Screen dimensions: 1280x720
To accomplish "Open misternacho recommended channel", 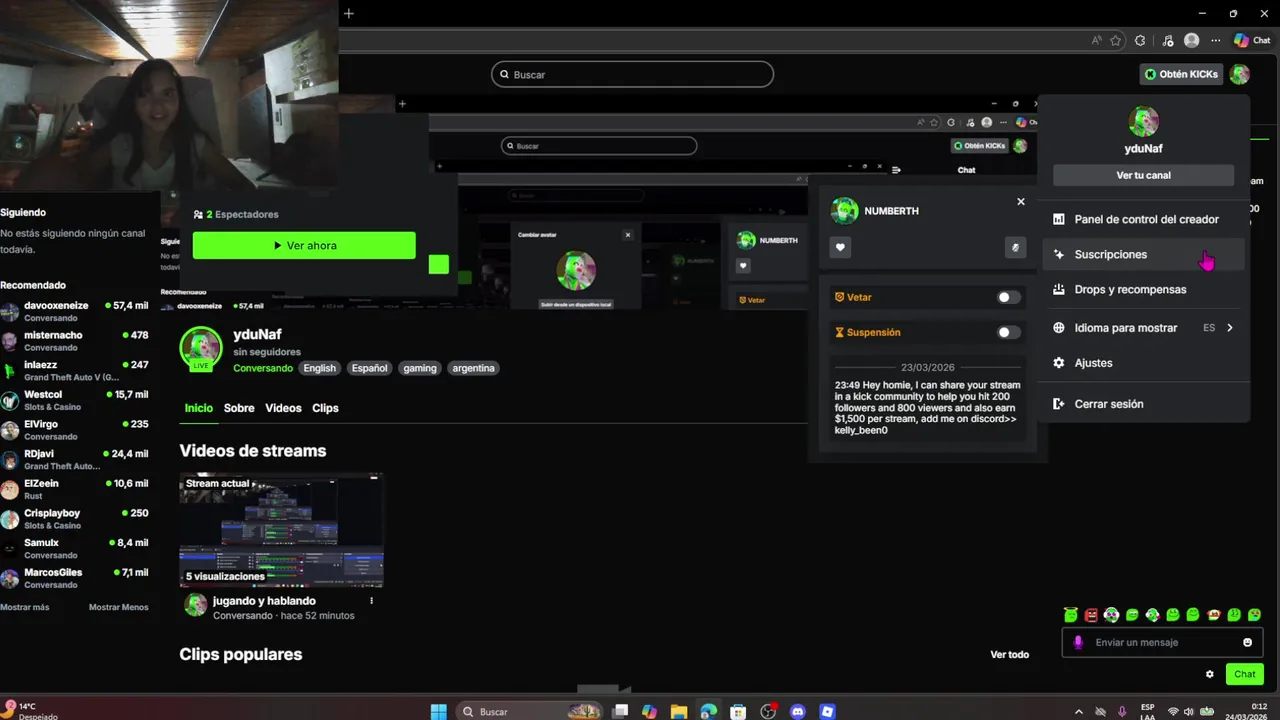I will (75, 341).
